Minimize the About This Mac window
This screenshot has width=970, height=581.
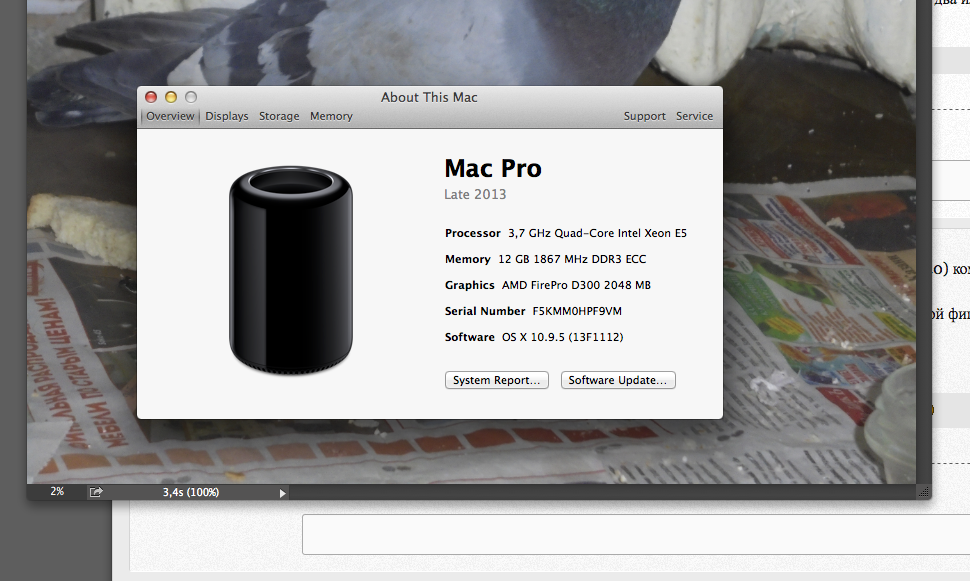point(171,97)
